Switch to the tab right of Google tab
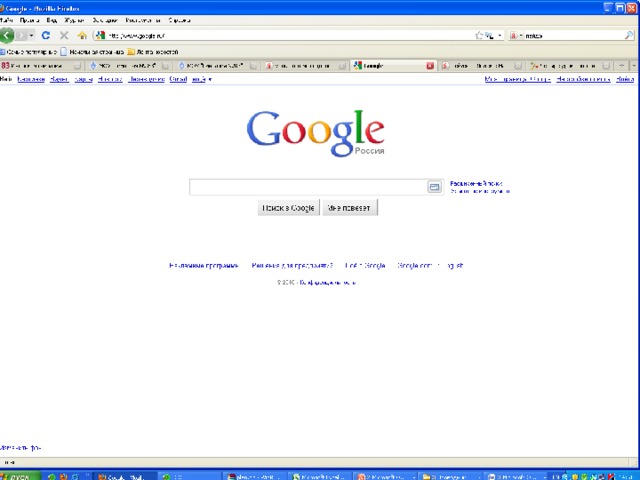This screenshot has width=640, height=480. [482, 66]
